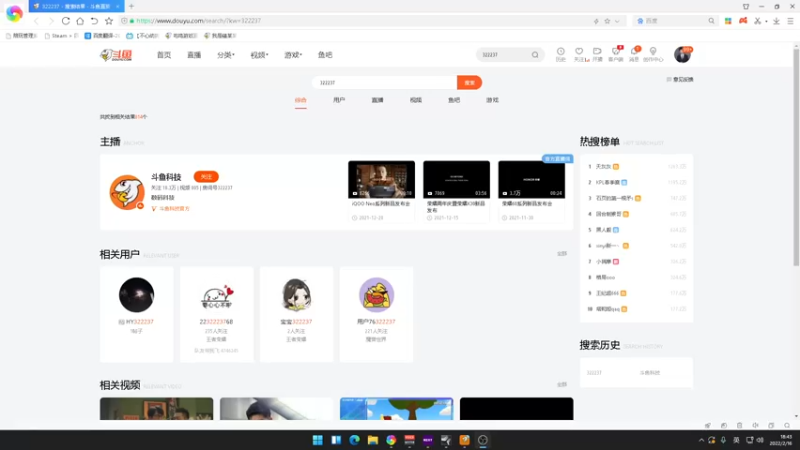Go to 首页 in site navigation

click(164, 55)
